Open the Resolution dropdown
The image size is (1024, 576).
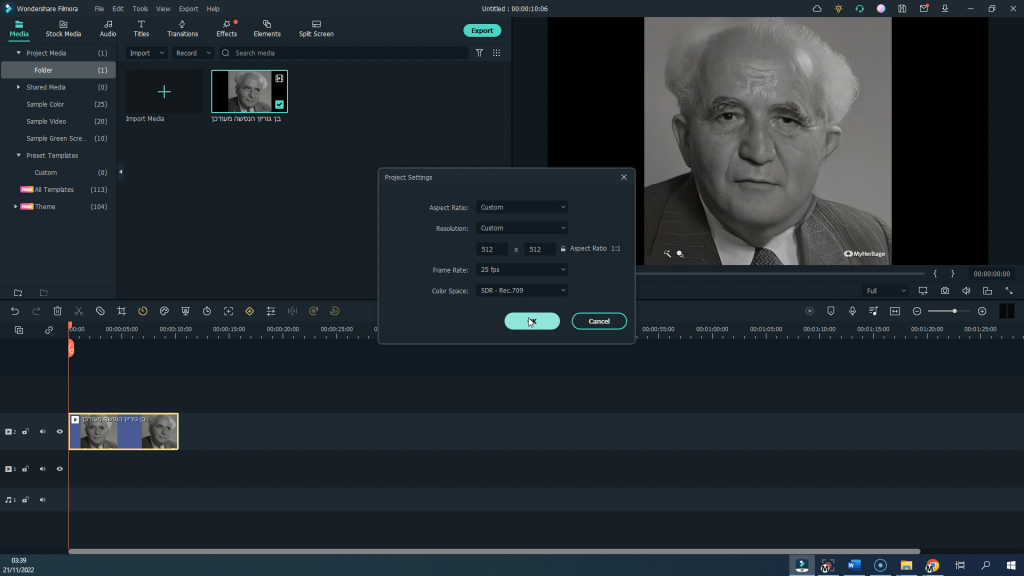pos(522,228)
